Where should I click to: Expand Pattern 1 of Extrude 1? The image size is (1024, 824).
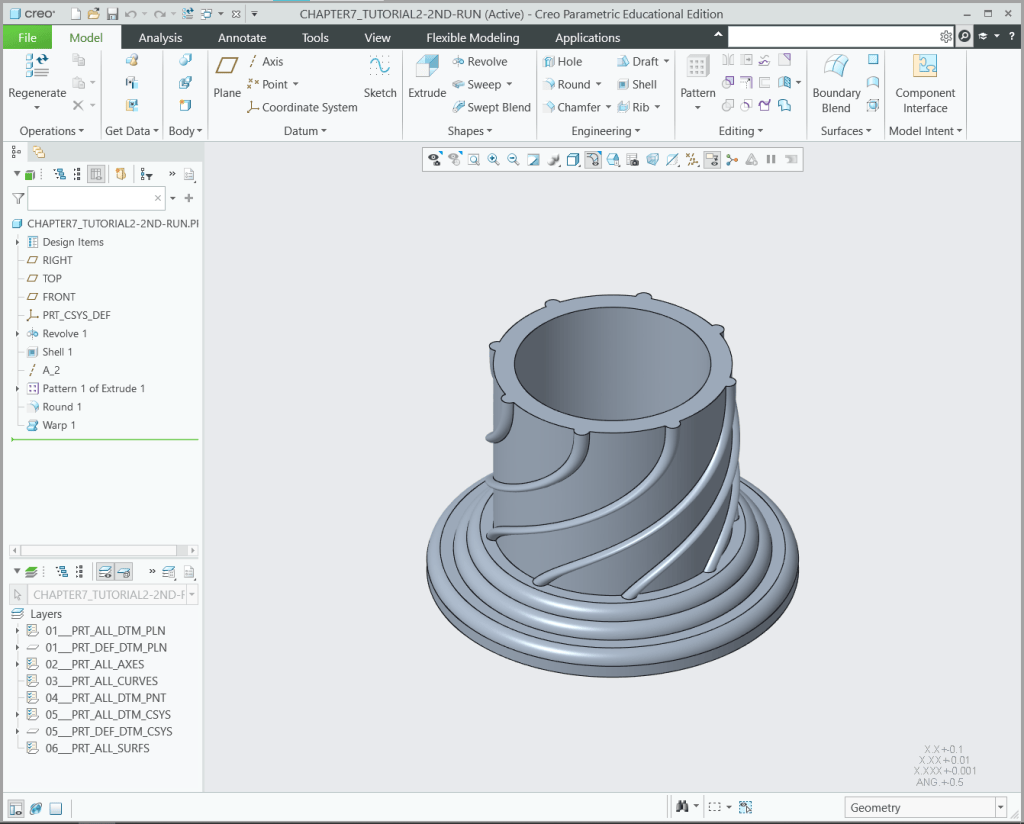[17, 388]
